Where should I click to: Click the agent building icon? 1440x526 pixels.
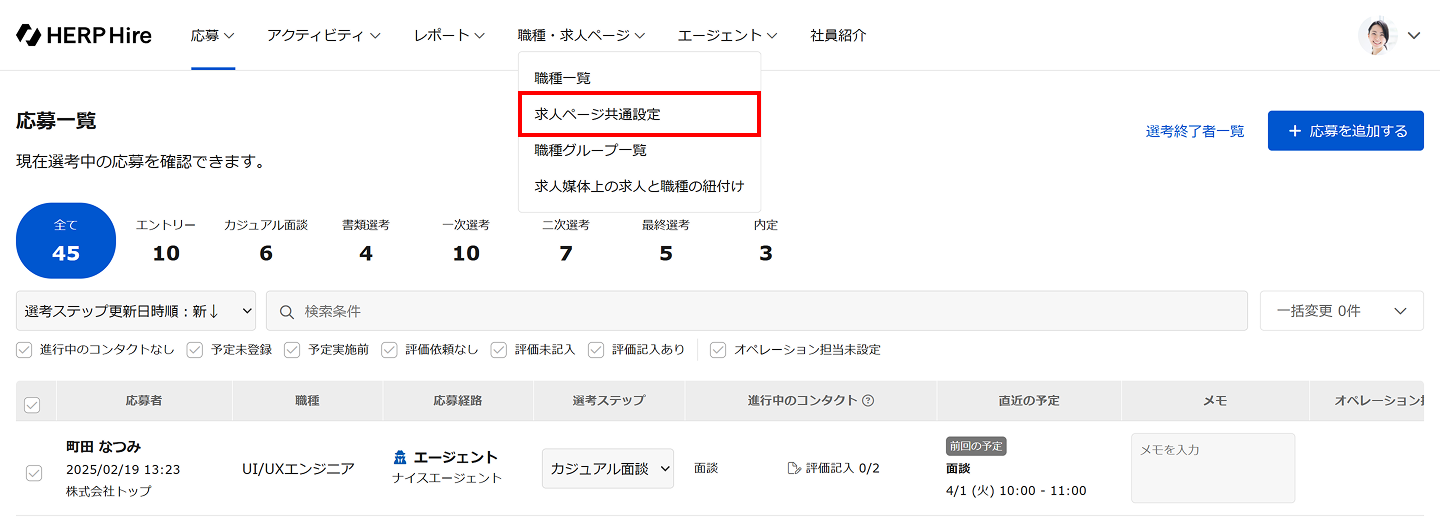pyautogui.click(x=401, y=458)
